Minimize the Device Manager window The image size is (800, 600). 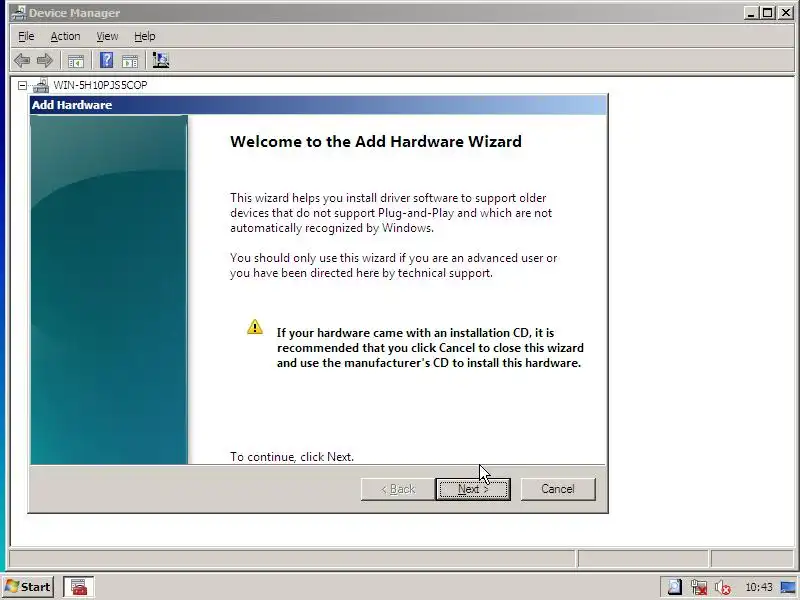[x=751, y=13]
